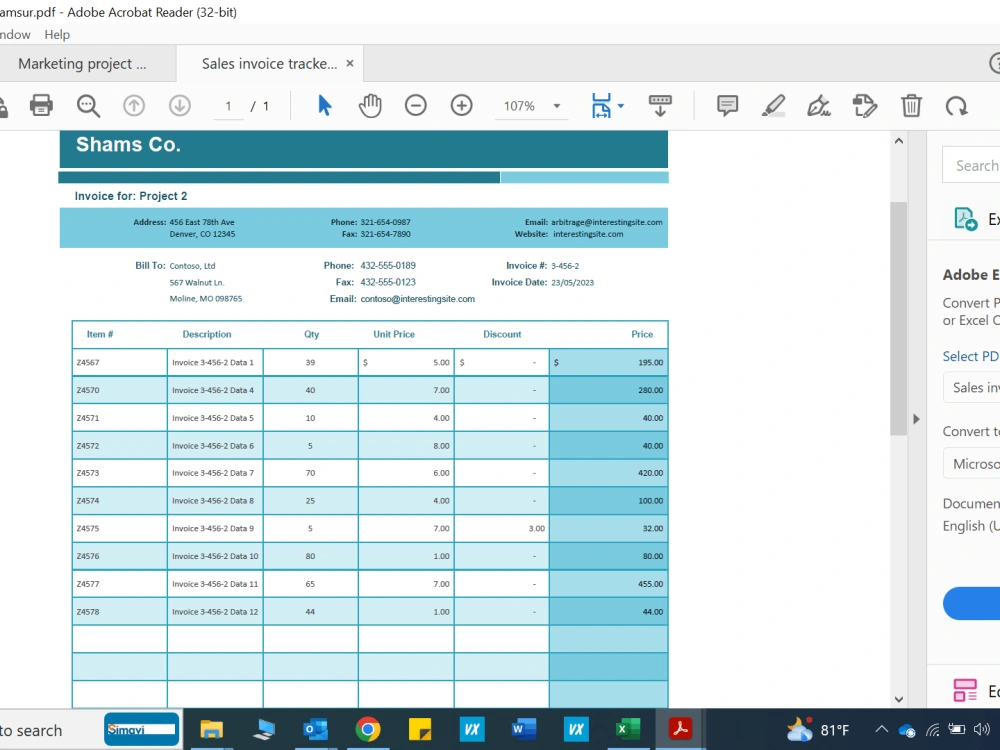Expand the page fit options dropdown arrow
The image size is (1000, 750).
tap(620, 105)
